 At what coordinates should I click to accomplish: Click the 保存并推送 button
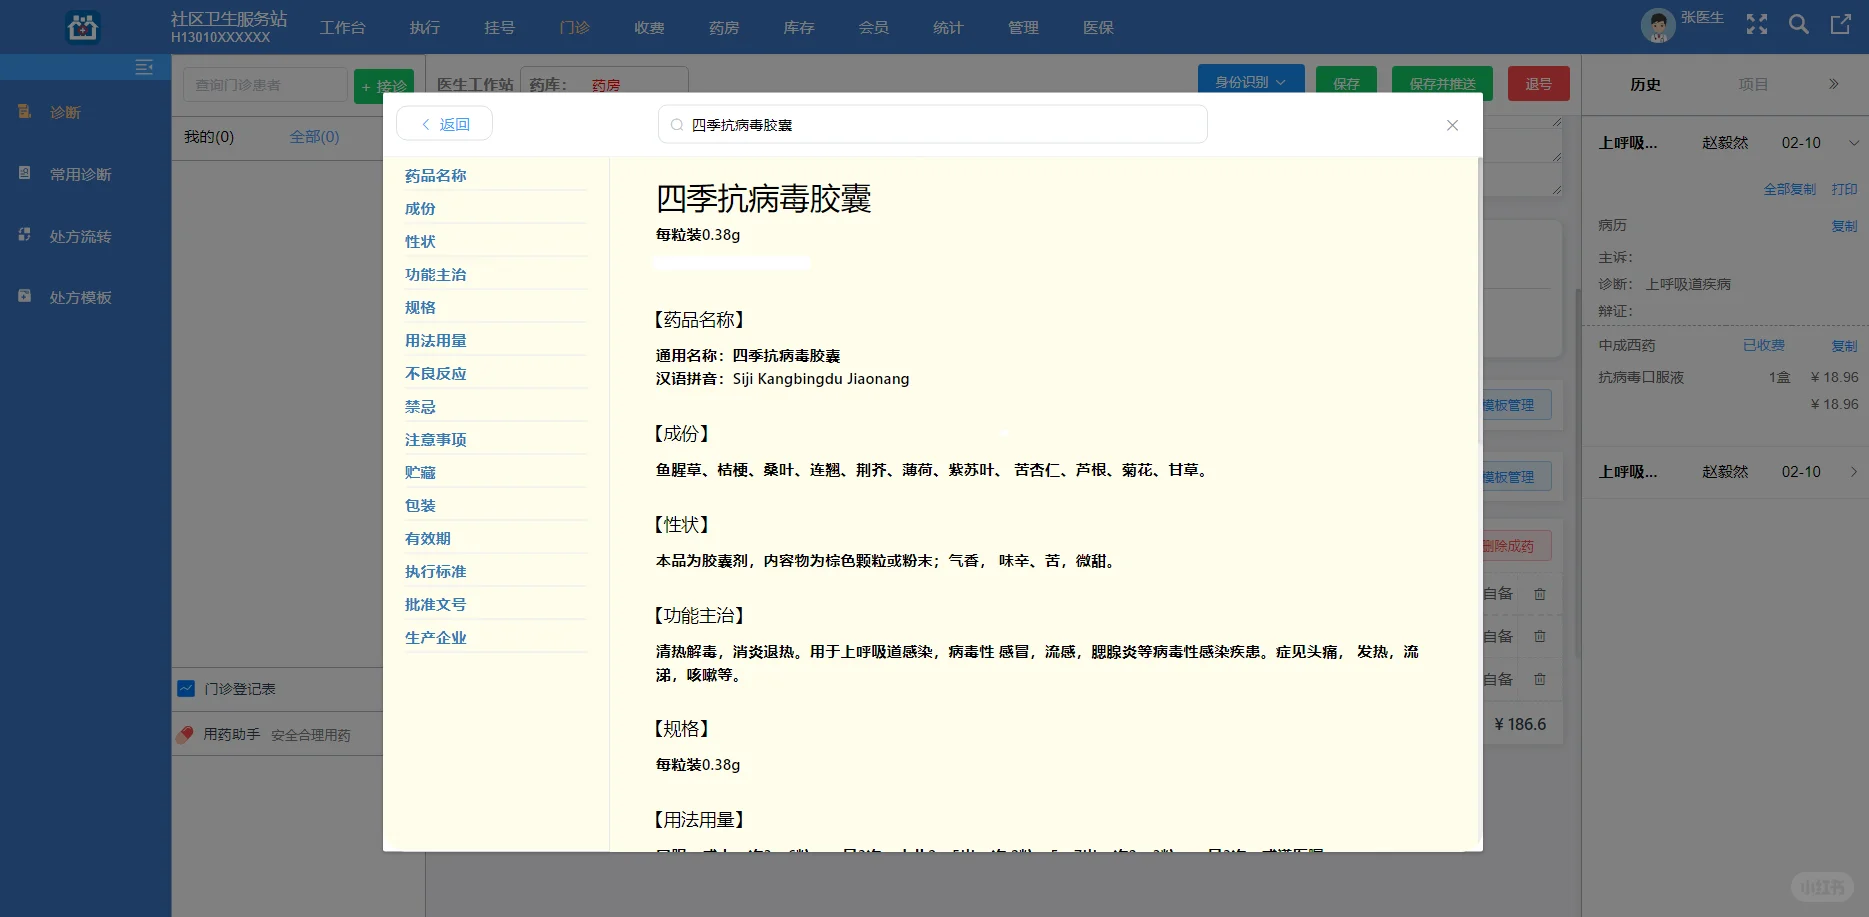(x=1441, y=83)
